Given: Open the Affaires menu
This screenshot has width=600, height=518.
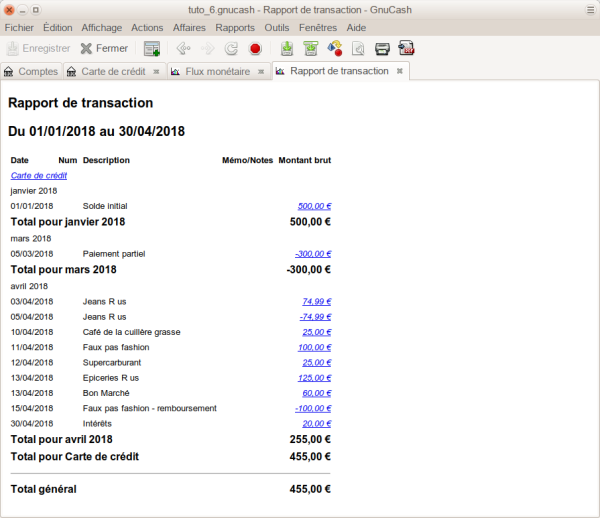Looking at the screenshot, I should point(189,28).
